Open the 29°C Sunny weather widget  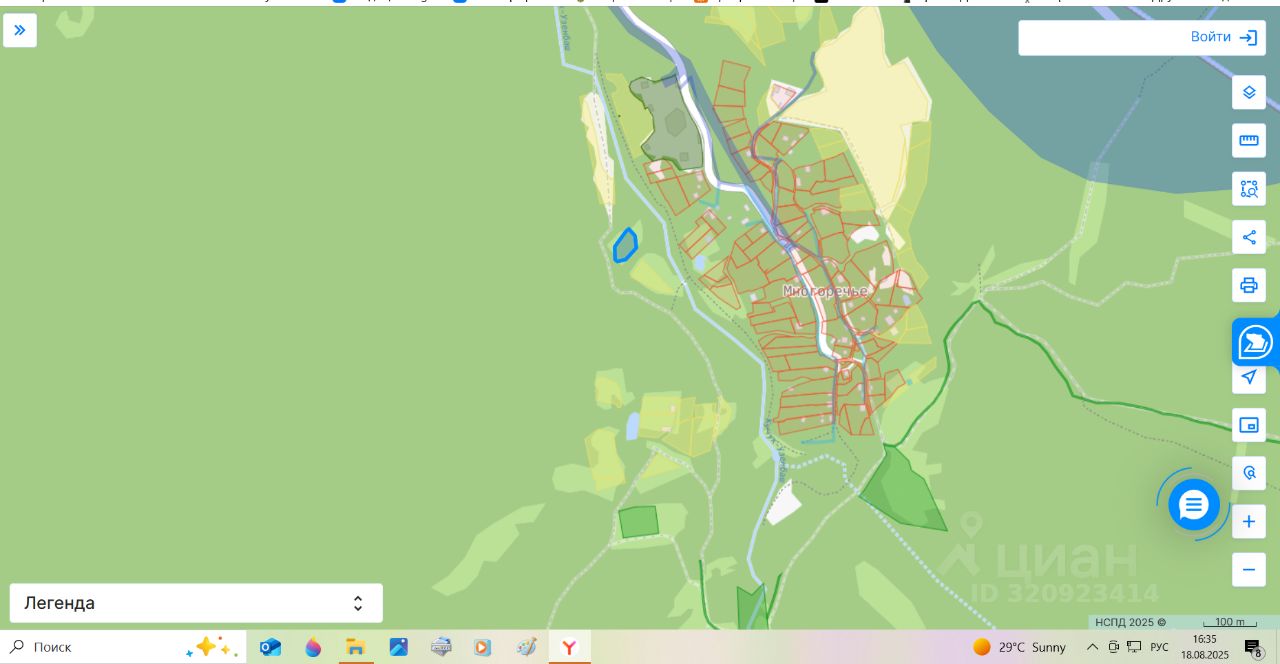(x=1020, y=647)
